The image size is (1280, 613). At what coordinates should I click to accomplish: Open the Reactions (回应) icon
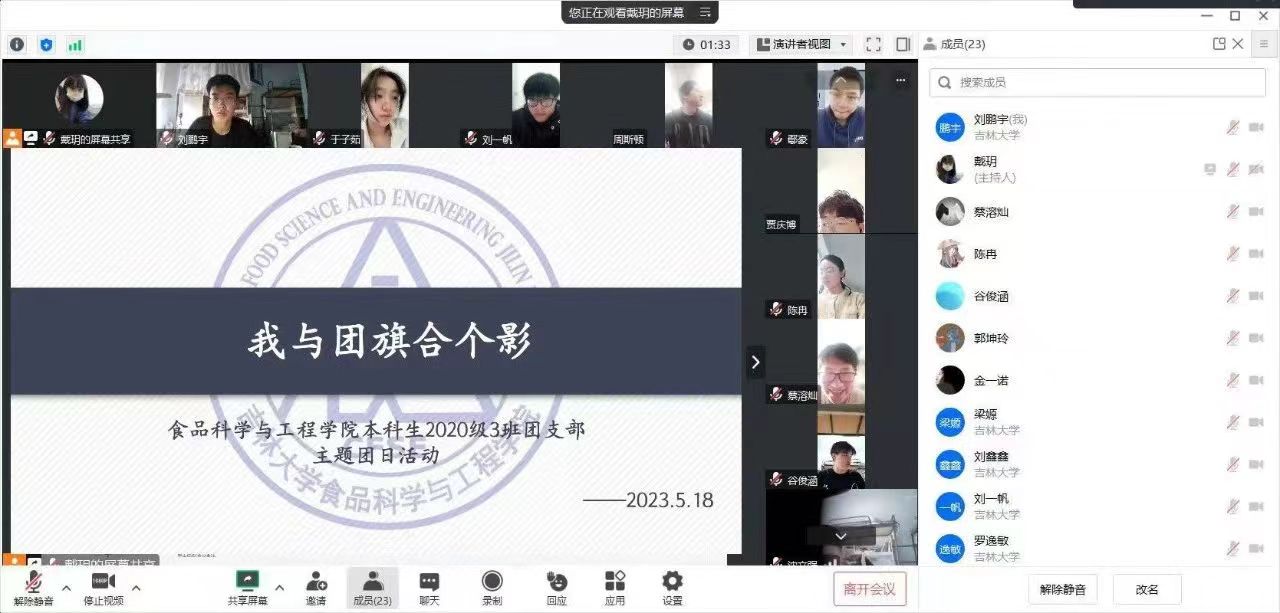[557, 582]
